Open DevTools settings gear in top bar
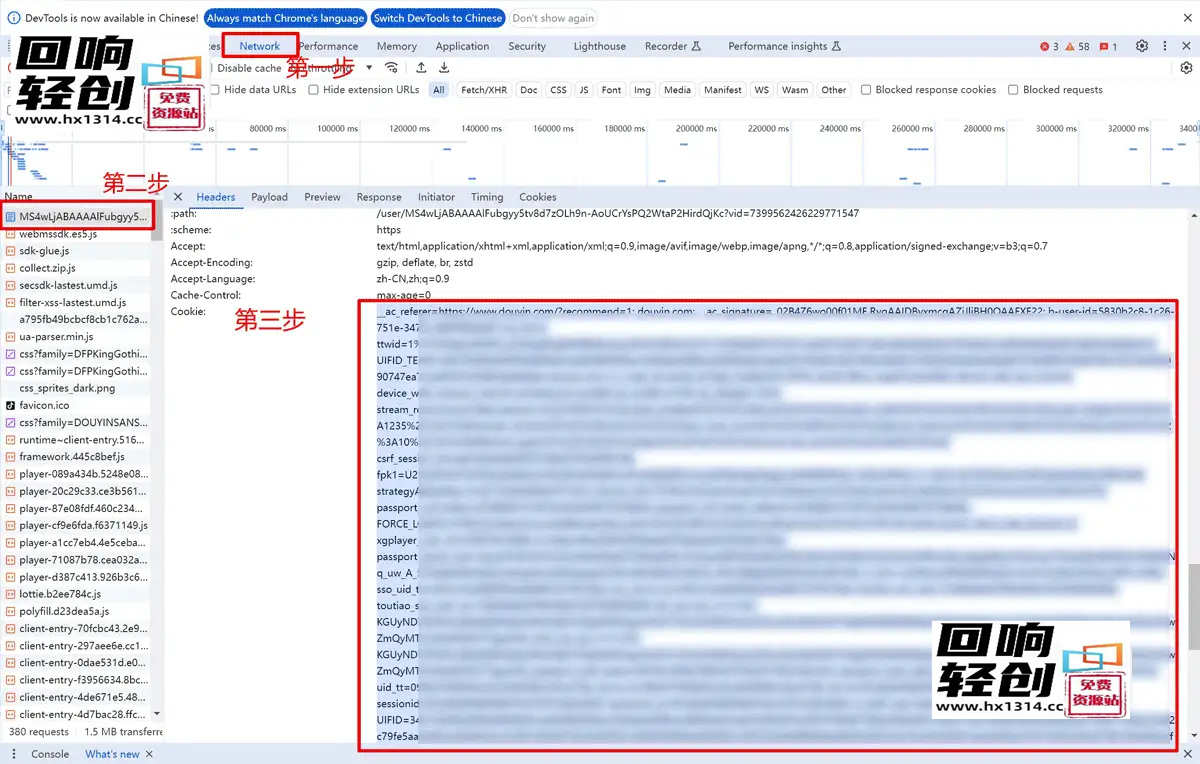Image resolution: width=1200 pixels, height=764 pixels. point(1142,46)
